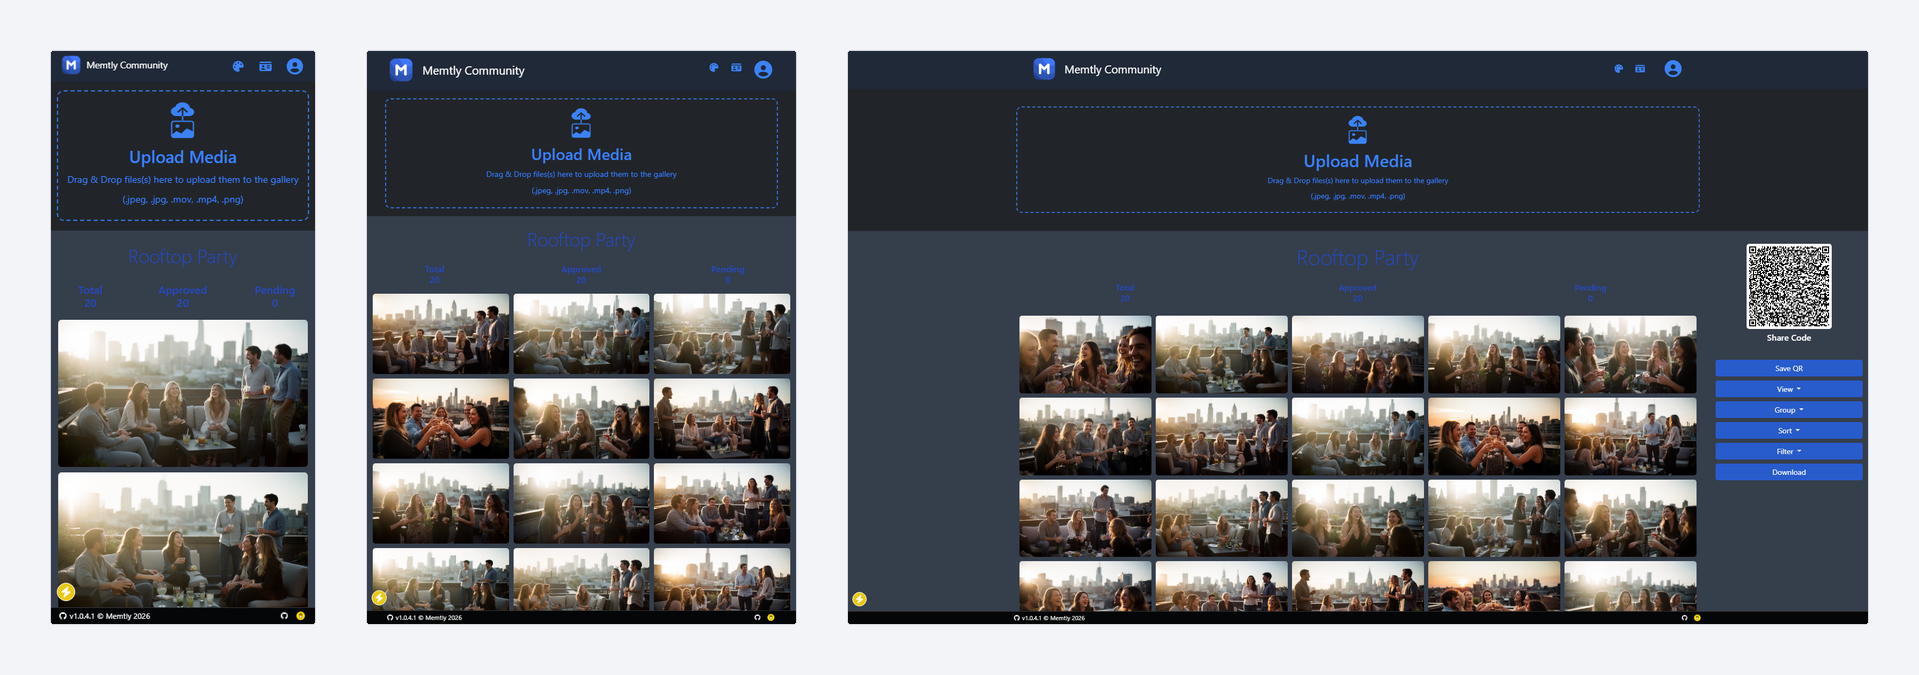
Task: Click v1.0.4.1 version text in mobile footer
Action: pos(81,616)
